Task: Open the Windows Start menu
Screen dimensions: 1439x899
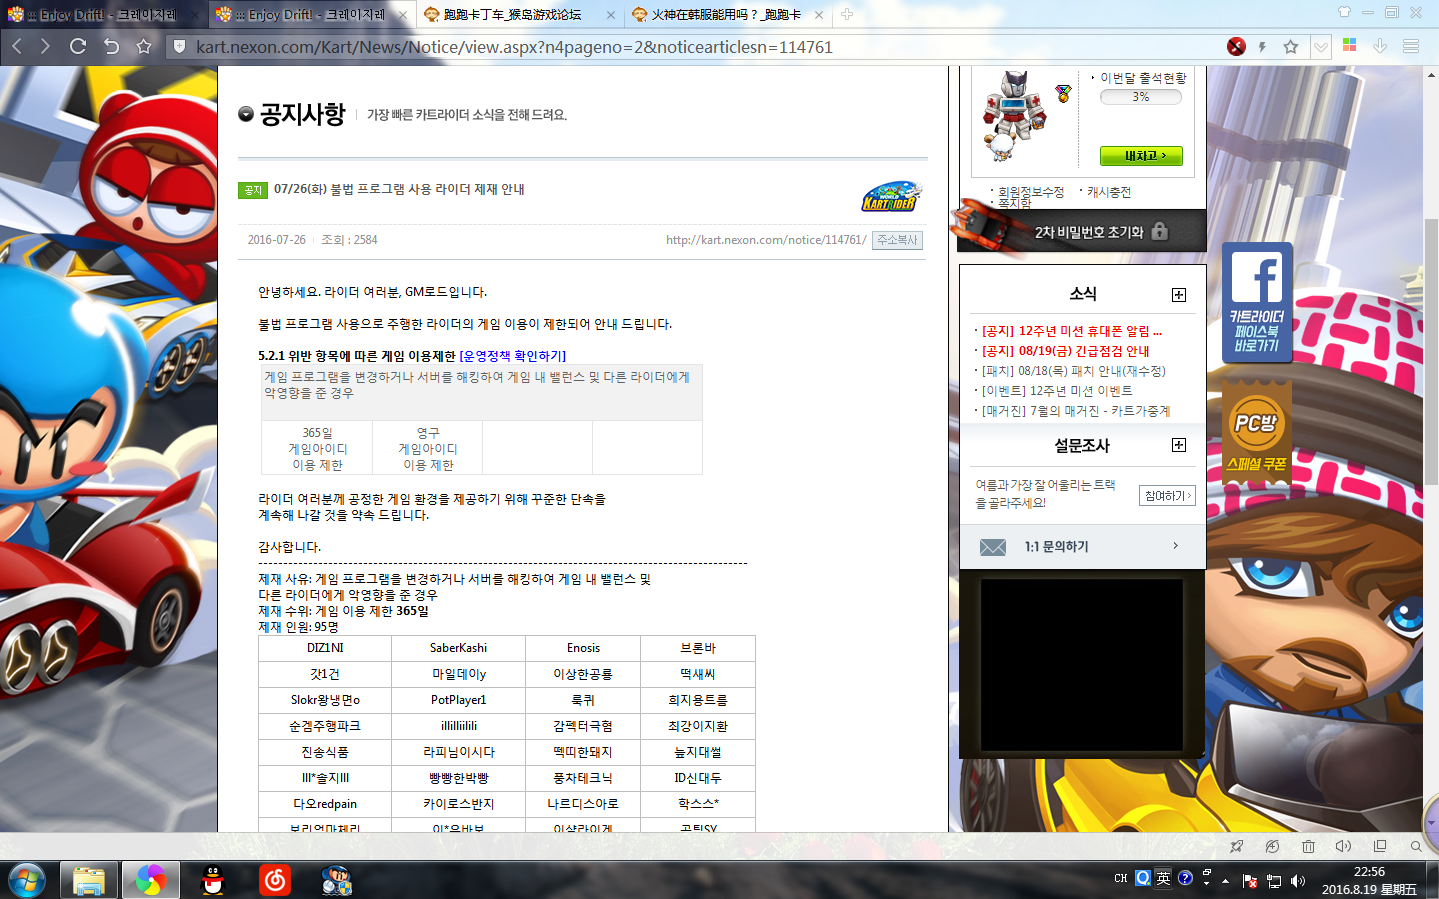Action: (27, 880)
